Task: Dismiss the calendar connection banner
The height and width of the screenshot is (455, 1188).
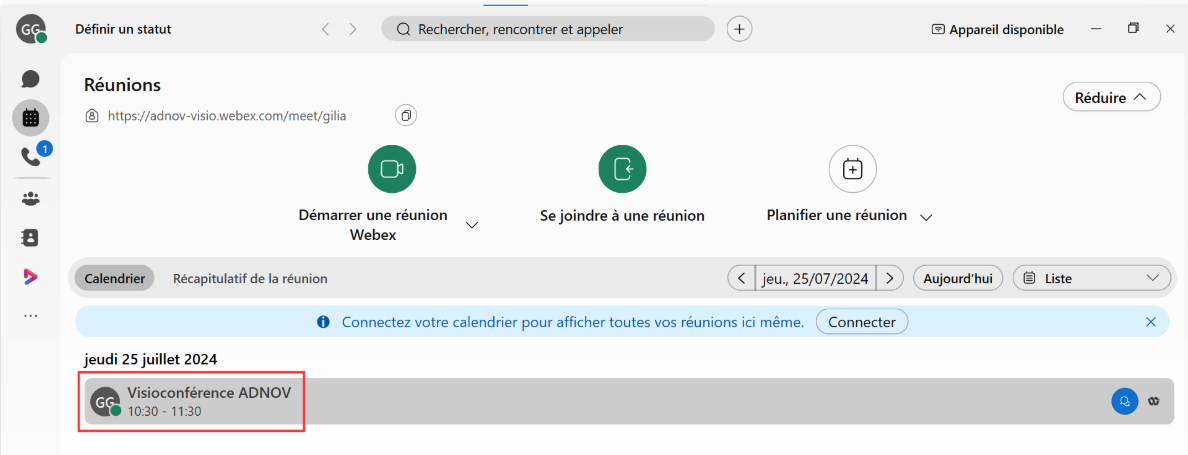Action: point(1151,322)
